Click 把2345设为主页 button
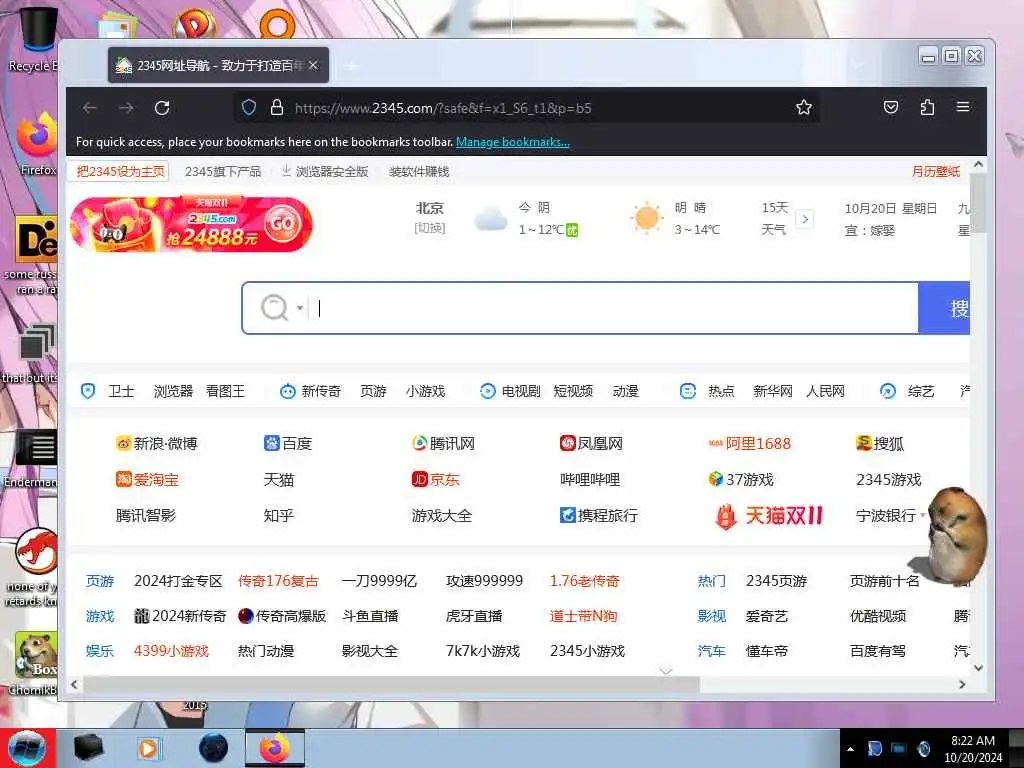 [120, 172]
